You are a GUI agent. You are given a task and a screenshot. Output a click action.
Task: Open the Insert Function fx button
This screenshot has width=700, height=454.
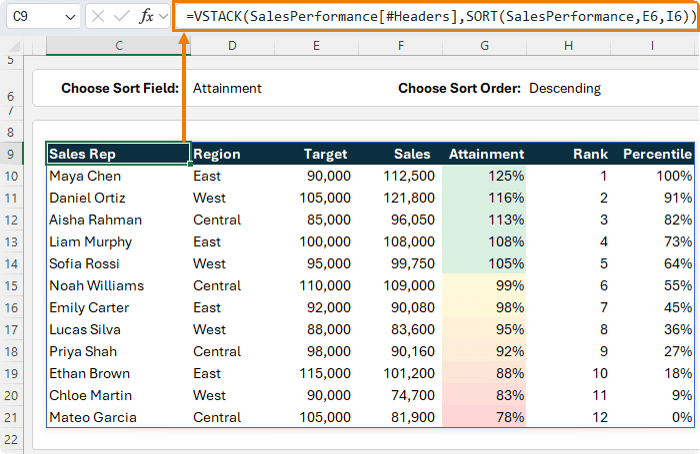click(146, 17)
